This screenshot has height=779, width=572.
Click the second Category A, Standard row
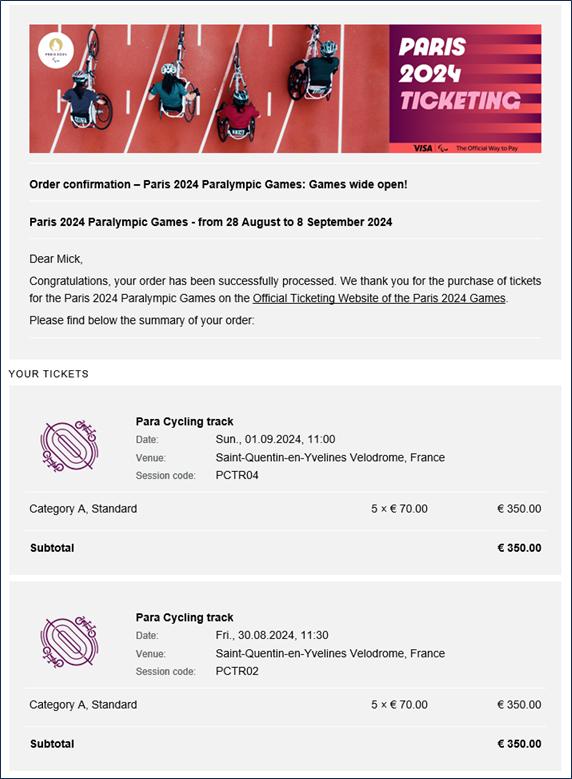click(x=285, y=704)
